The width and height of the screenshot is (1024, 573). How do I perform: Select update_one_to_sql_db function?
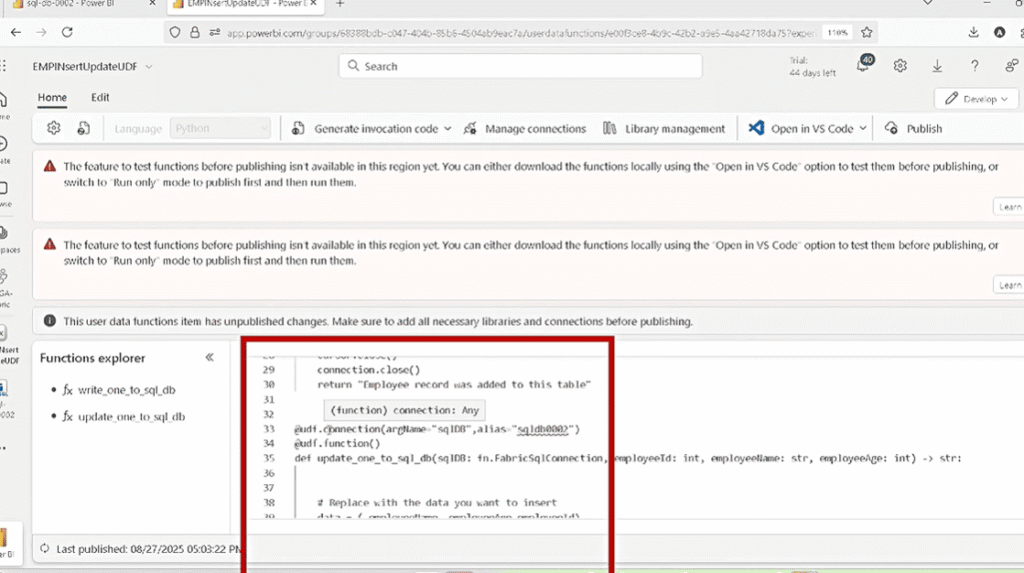tap(131, 416)
